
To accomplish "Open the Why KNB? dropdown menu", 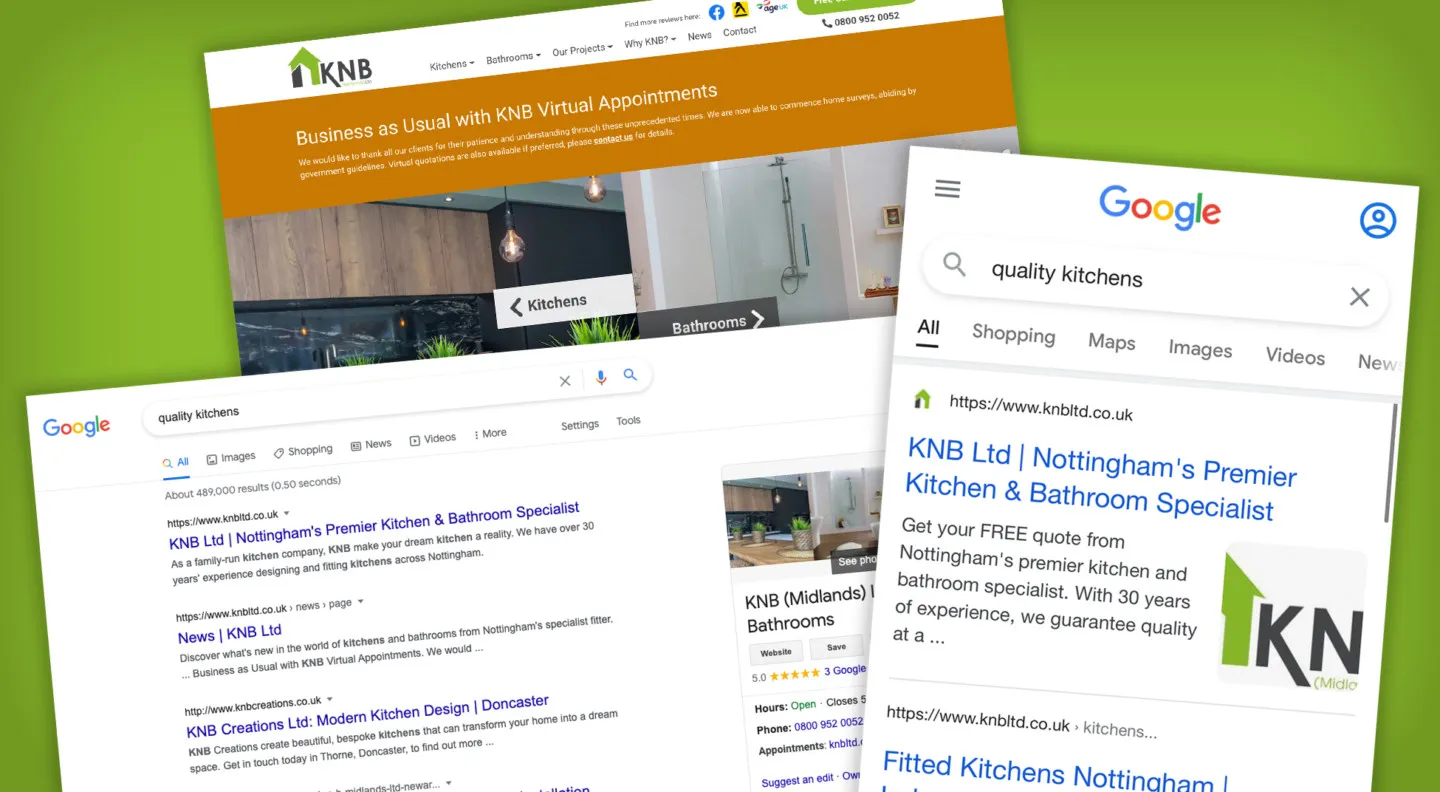I will point(649,40).
